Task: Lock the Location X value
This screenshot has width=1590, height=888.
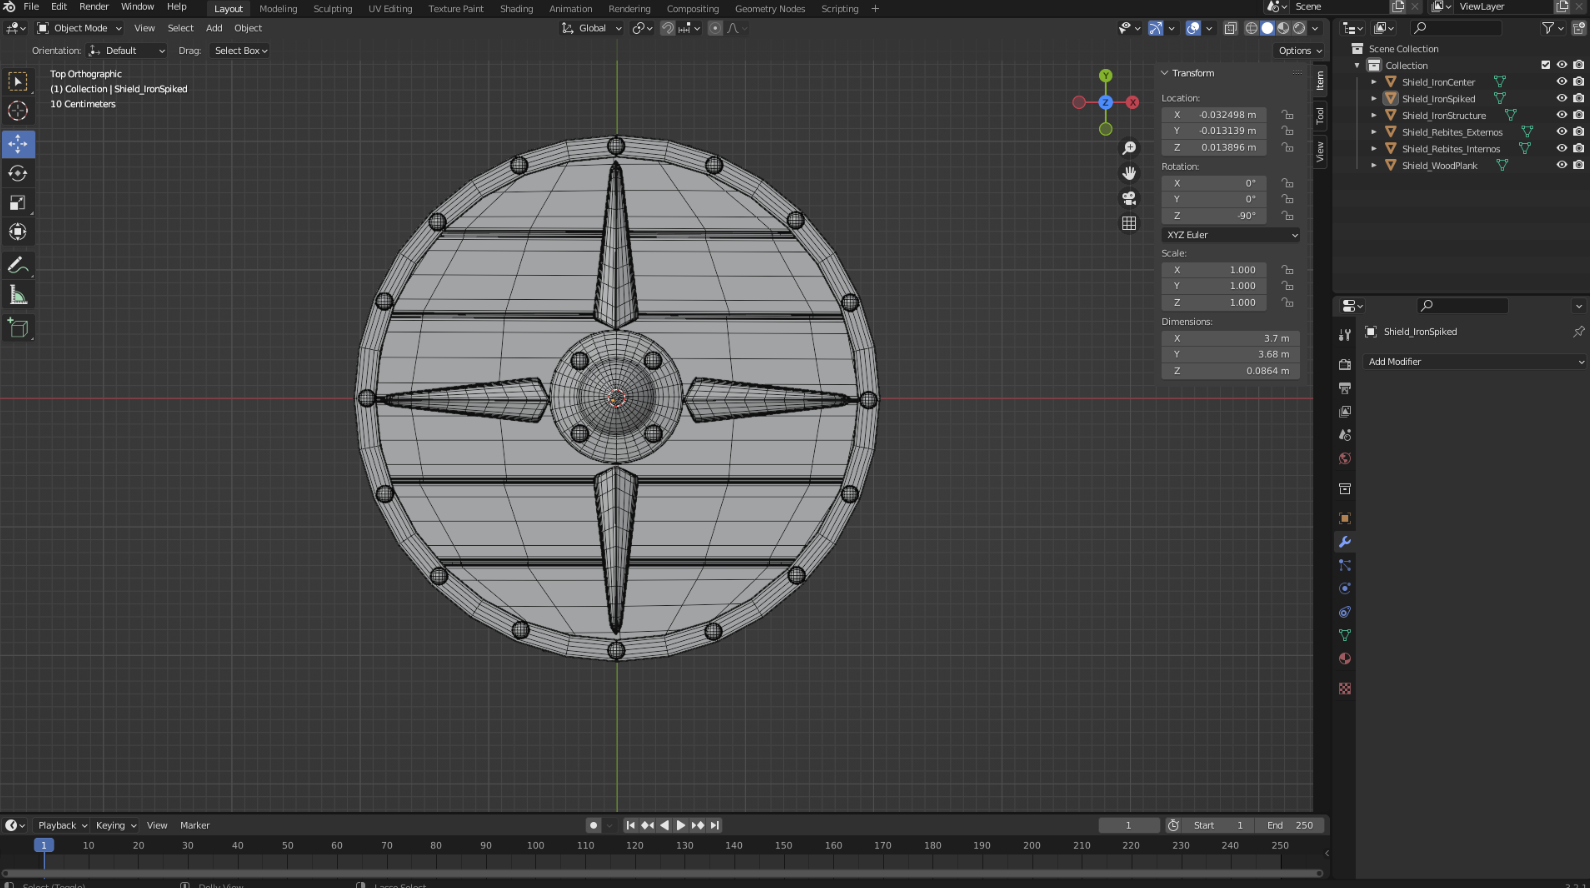Action: tap(1288, 115)
